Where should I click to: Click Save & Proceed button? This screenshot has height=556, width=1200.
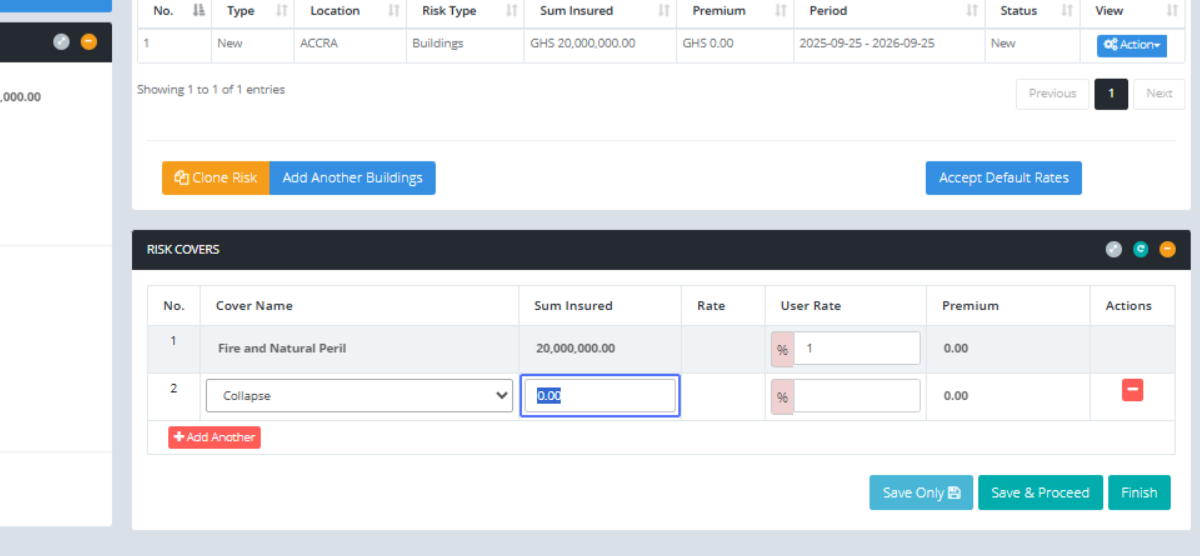(1040, 493)
